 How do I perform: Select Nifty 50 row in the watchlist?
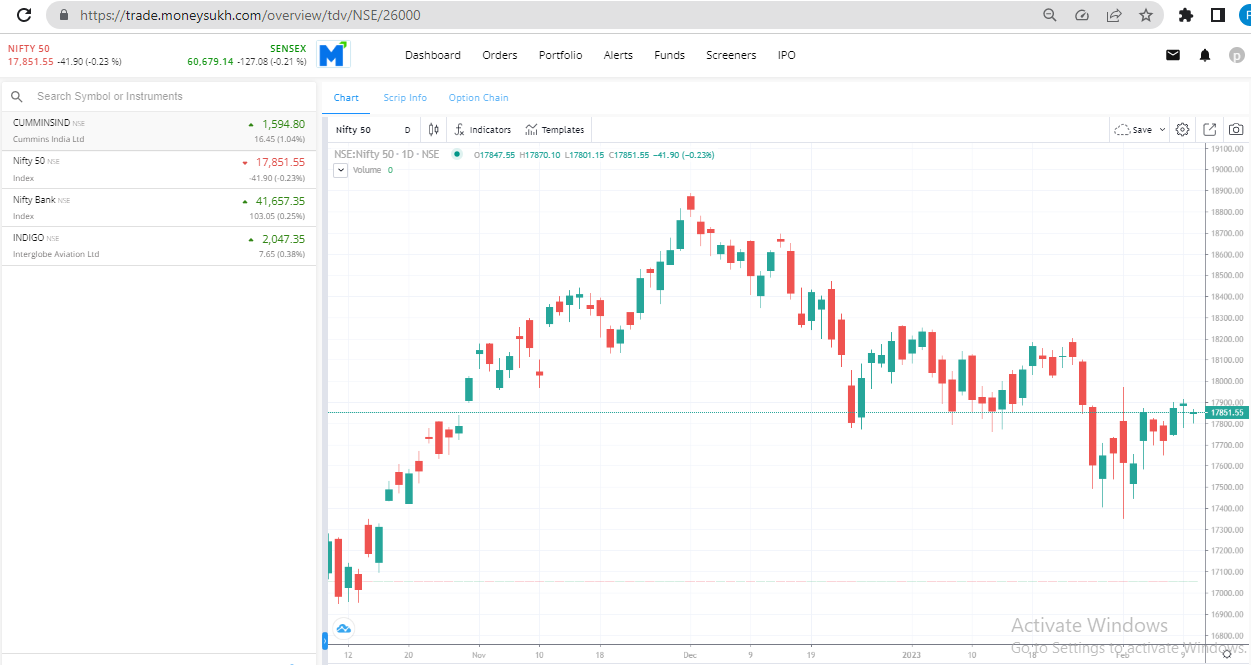coord(159,170)
